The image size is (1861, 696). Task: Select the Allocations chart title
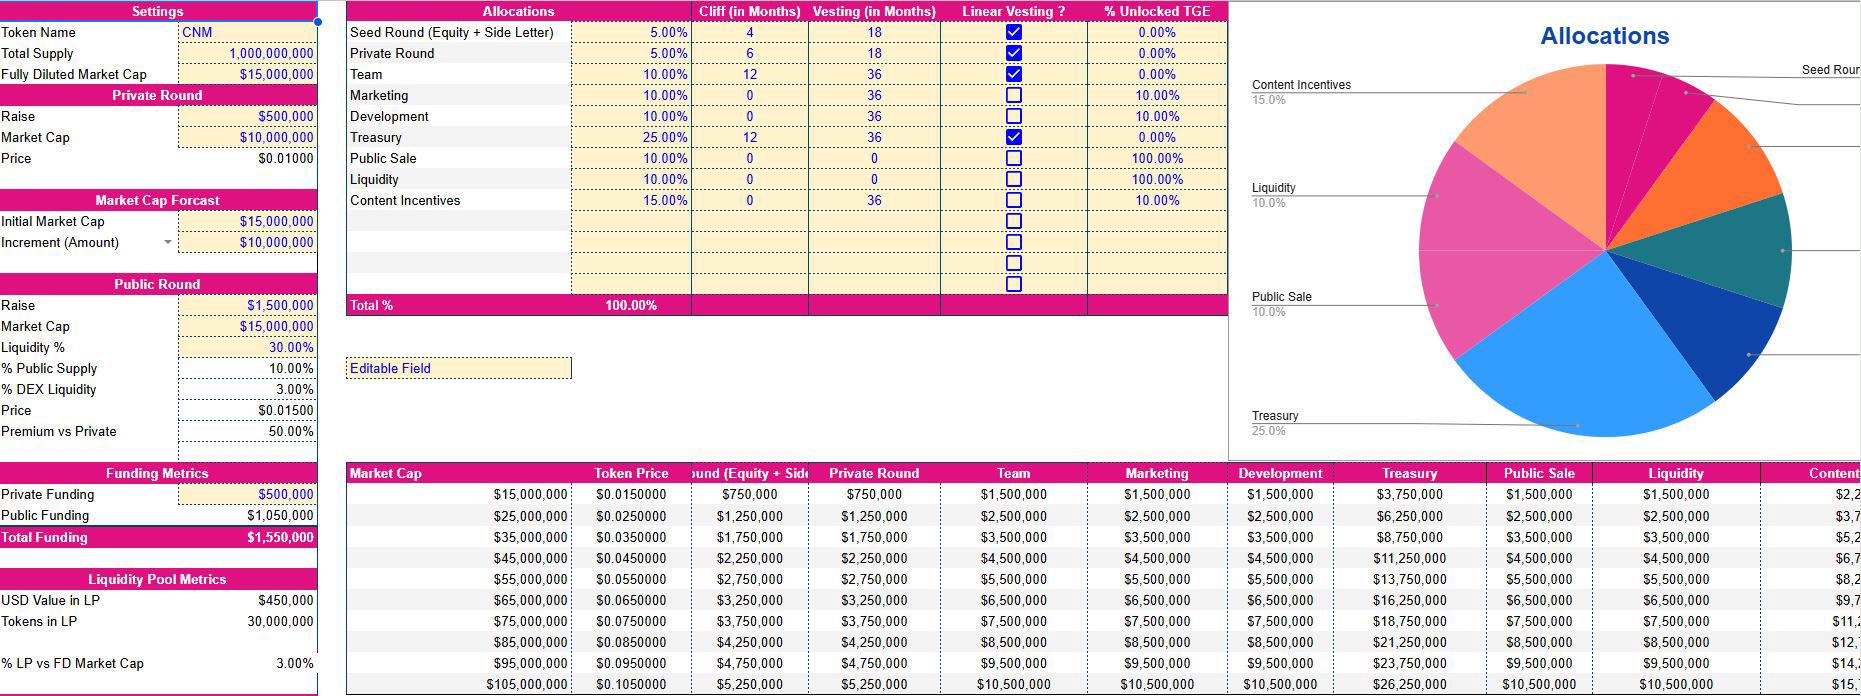(x=1604, y=36)
